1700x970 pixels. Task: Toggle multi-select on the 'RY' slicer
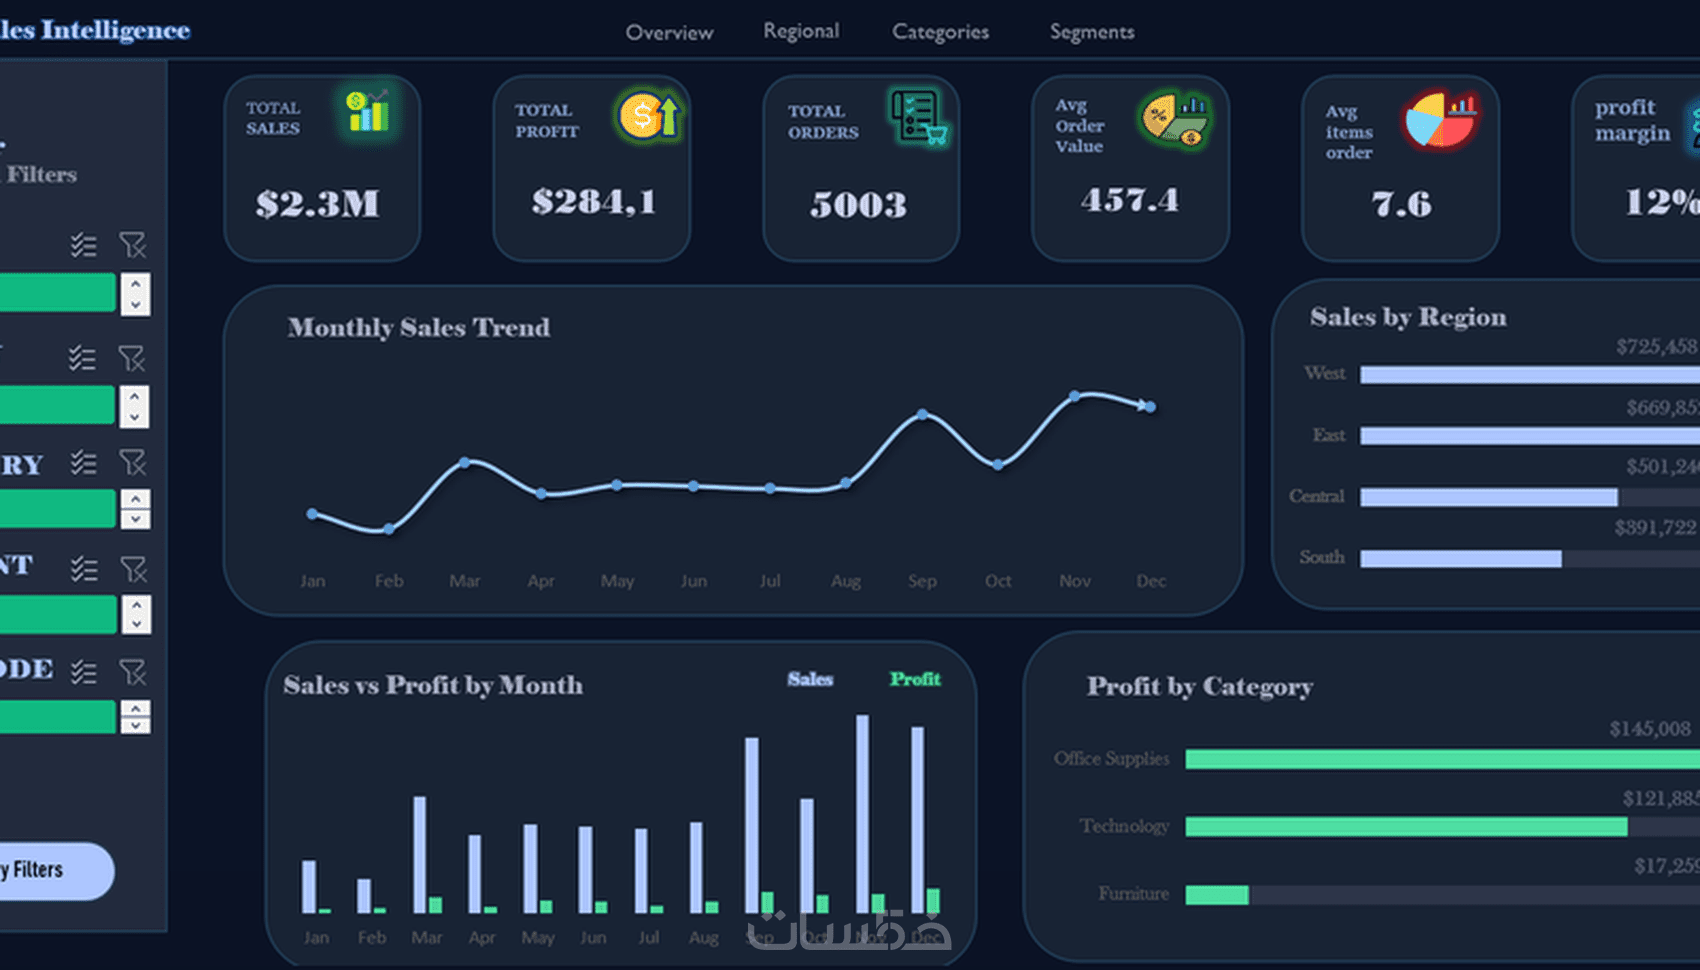(x=84, y=462)
